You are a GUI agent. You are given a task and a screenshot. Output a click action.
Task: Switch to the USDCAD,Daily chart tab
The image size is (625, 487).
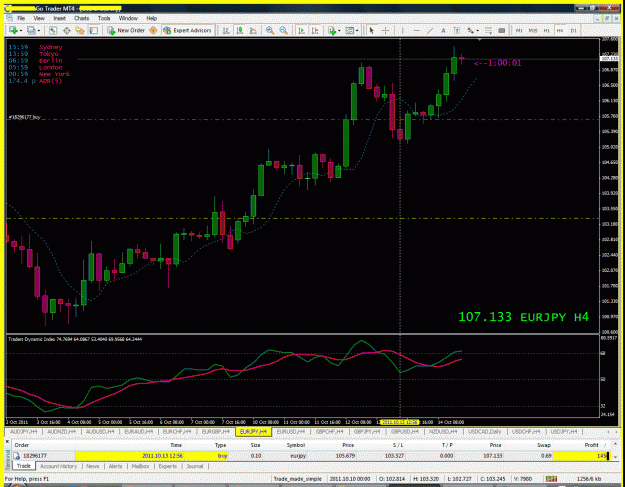click(485, 432)
